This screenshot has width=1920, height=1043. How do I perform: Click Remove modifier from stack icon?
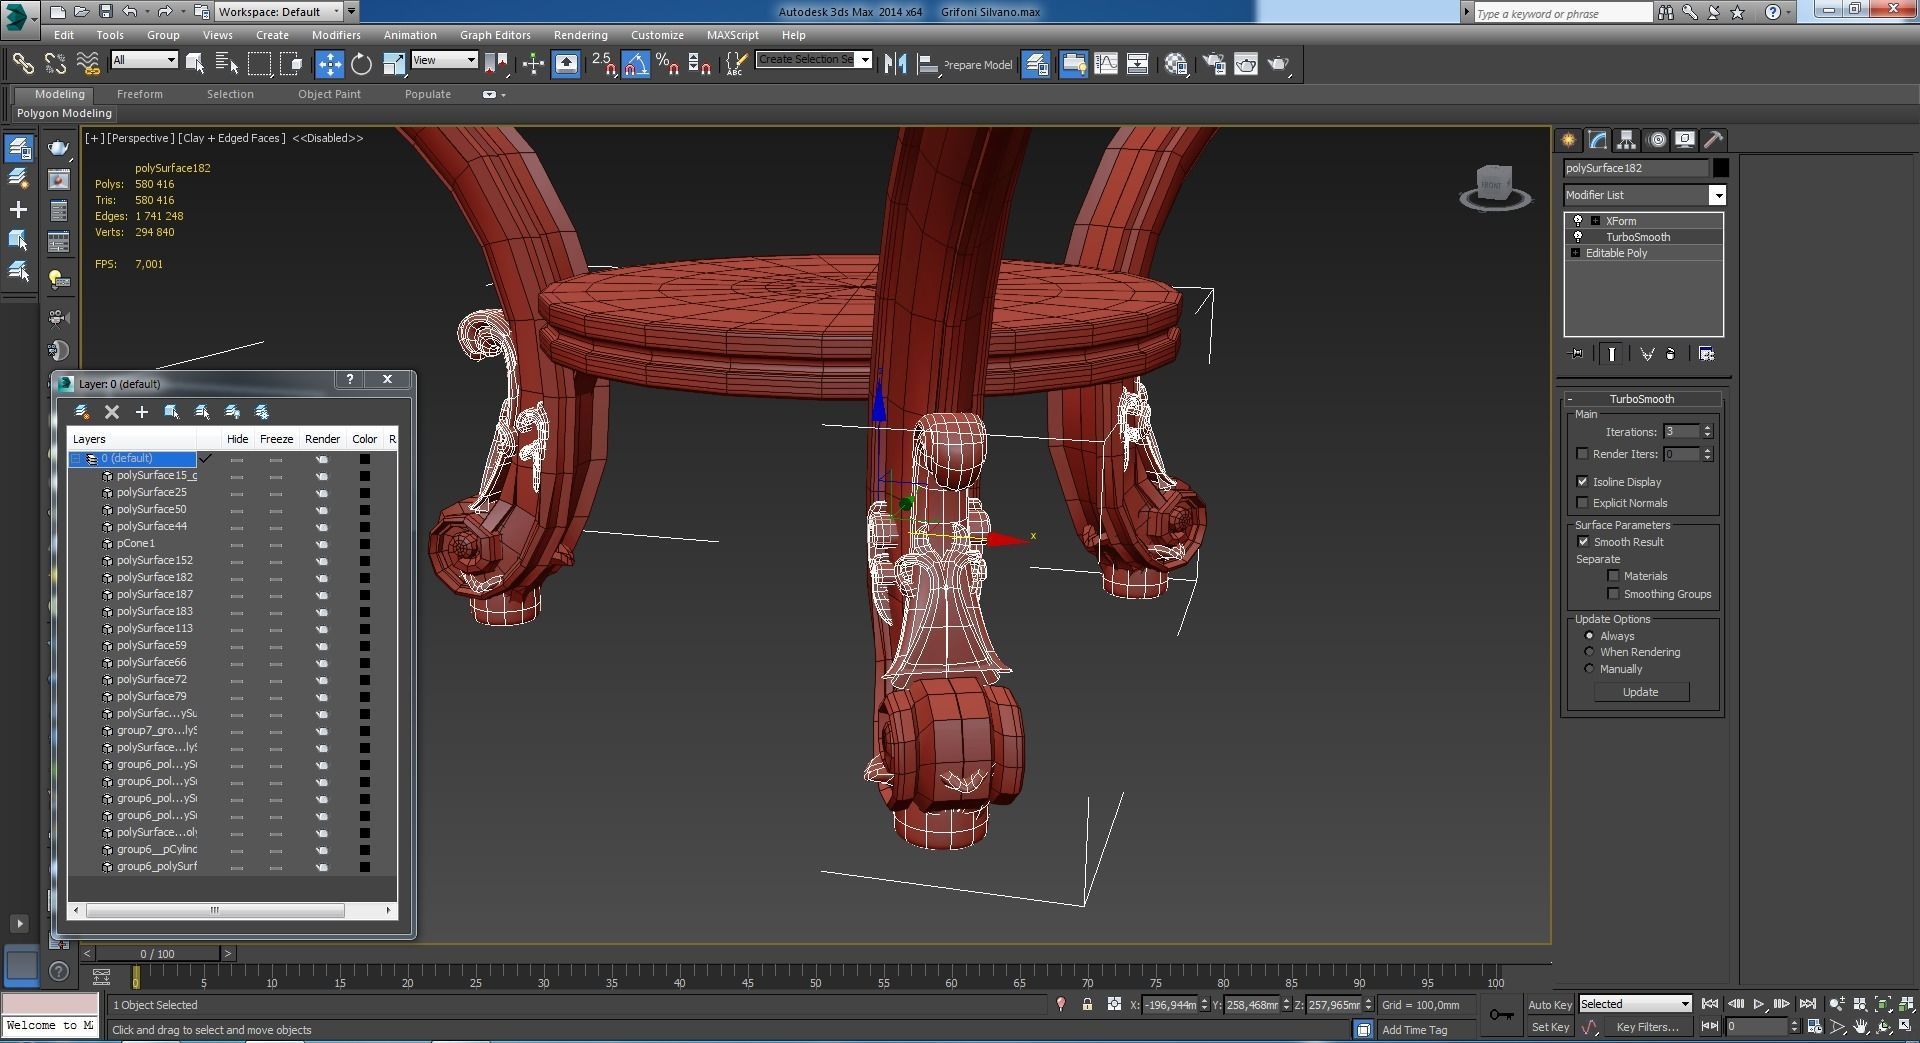pos(1670,354)
